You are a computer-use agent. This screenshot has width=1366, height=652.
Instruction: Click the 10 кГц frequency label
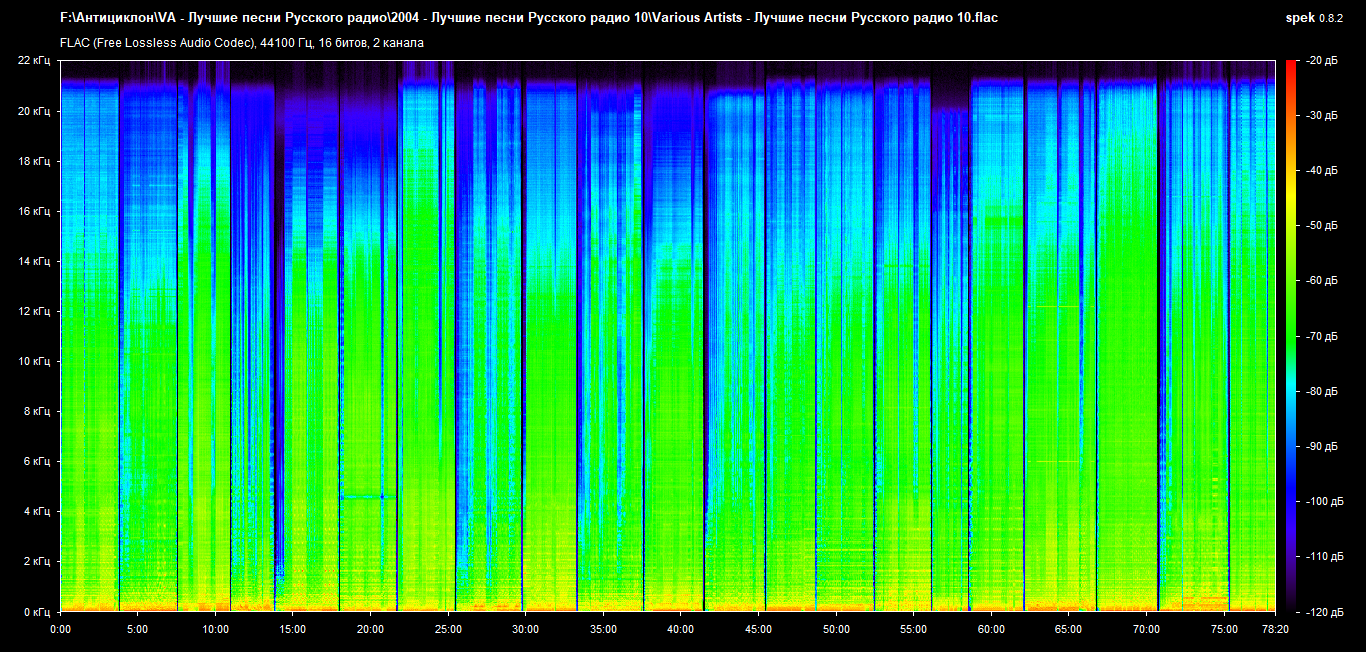(36, 361)
